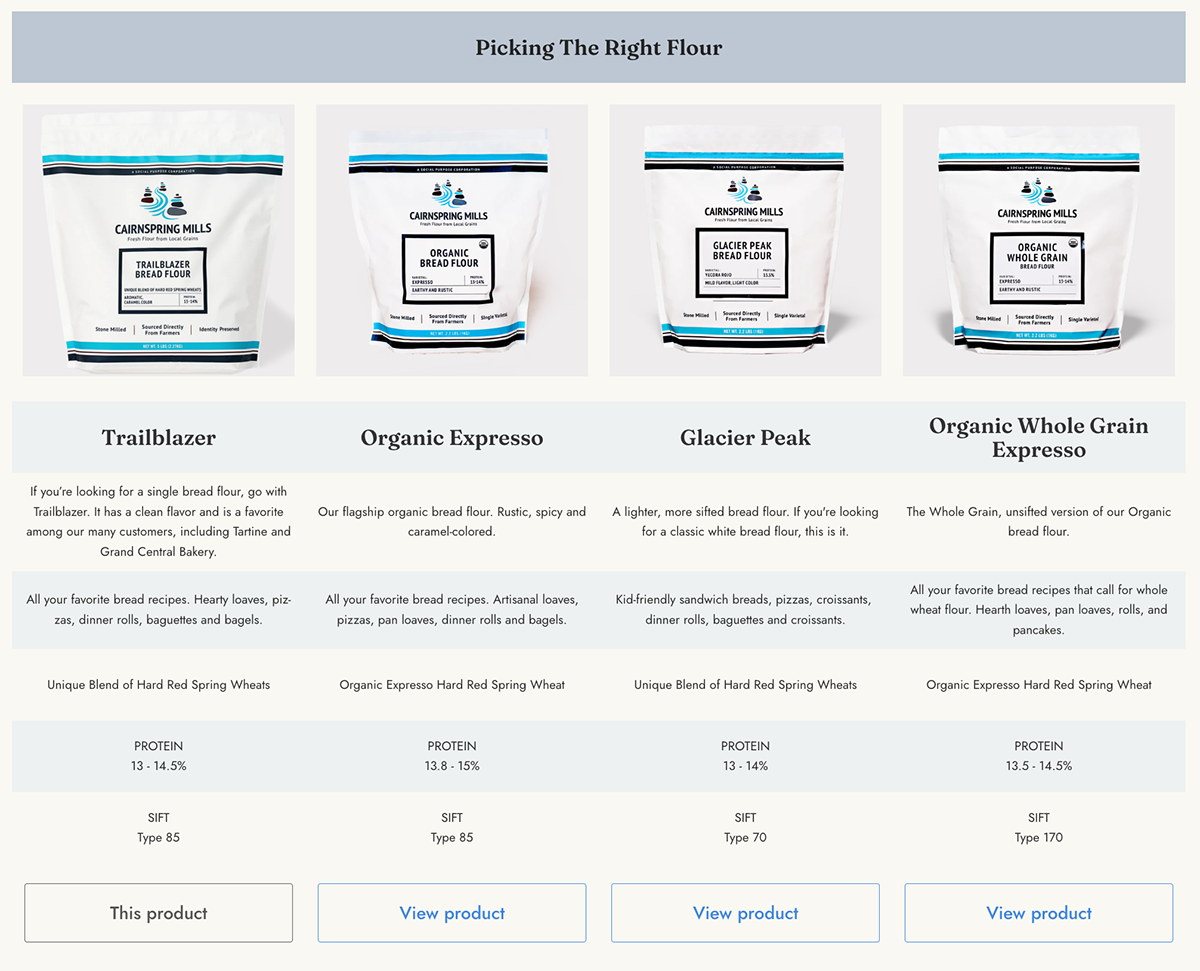The image size is (1200, 971).
Task: View product for Organic Whole Grain Expresso
Action: [1039, 913]
